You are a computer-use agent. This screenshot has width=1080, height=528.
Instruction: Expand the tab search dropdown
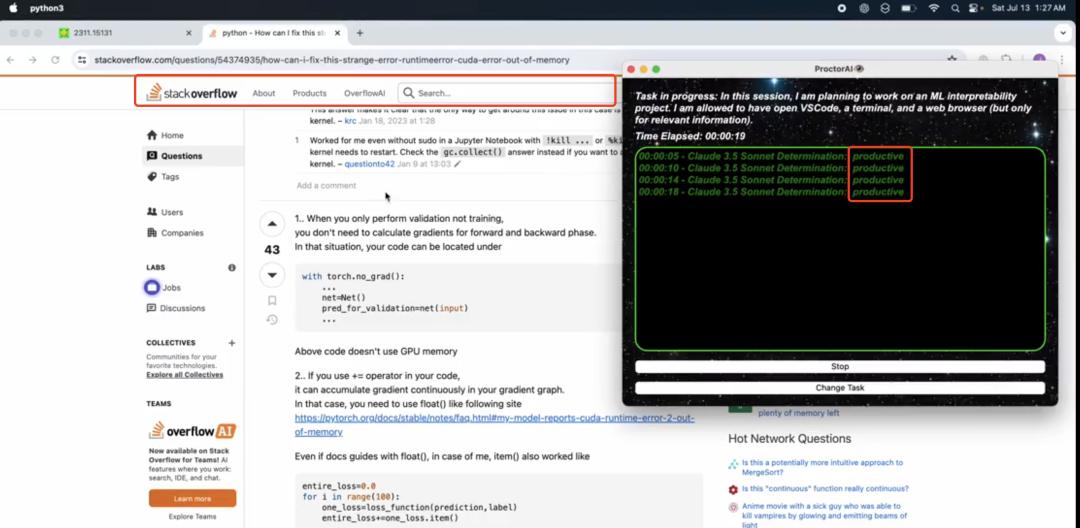click(1063, 33)
